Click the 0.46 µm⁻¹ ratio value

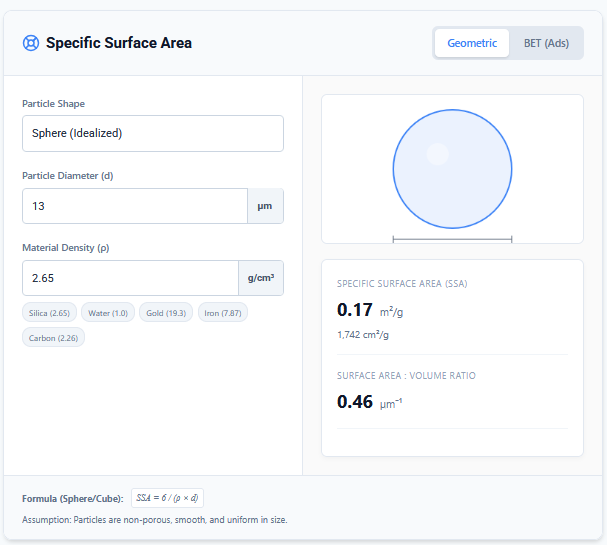(x=369, y=402)
